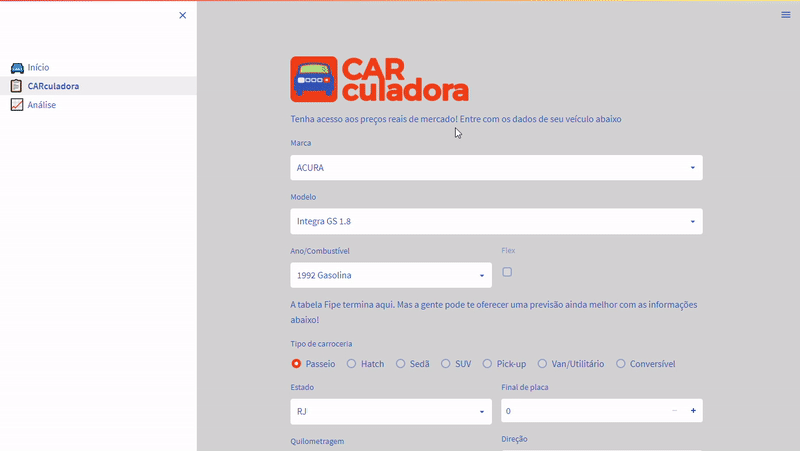This screenshot has width=800, height=451.
Task: Open the Marca dropdown showing ACURA
Action: click(496, 167)
